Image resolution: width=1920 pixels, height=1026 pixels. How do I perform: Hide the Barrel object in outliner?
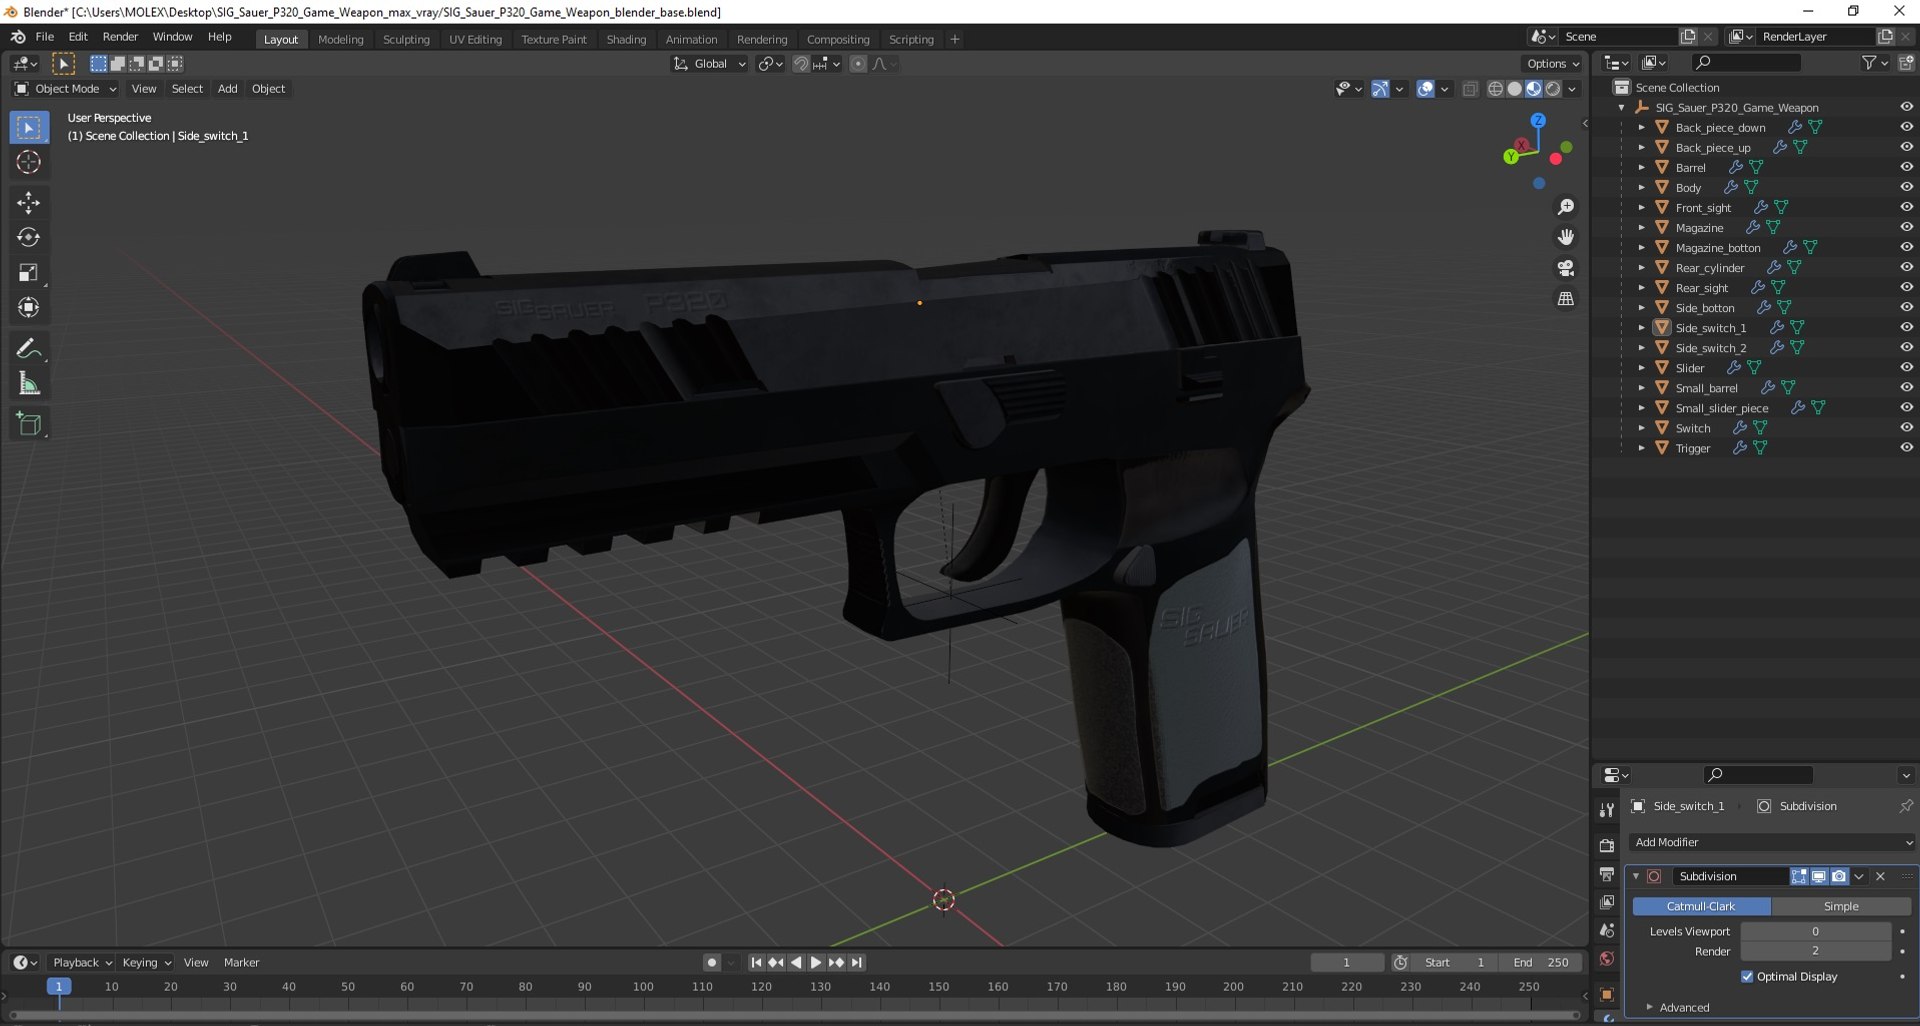pos(1906,167)
